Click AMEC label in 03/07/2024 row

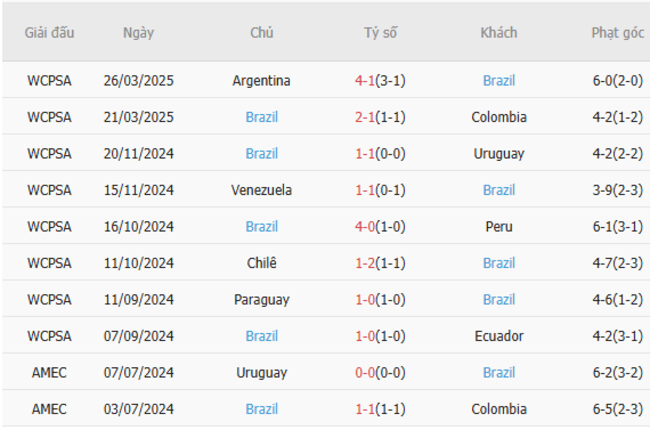tap(49, 409)
